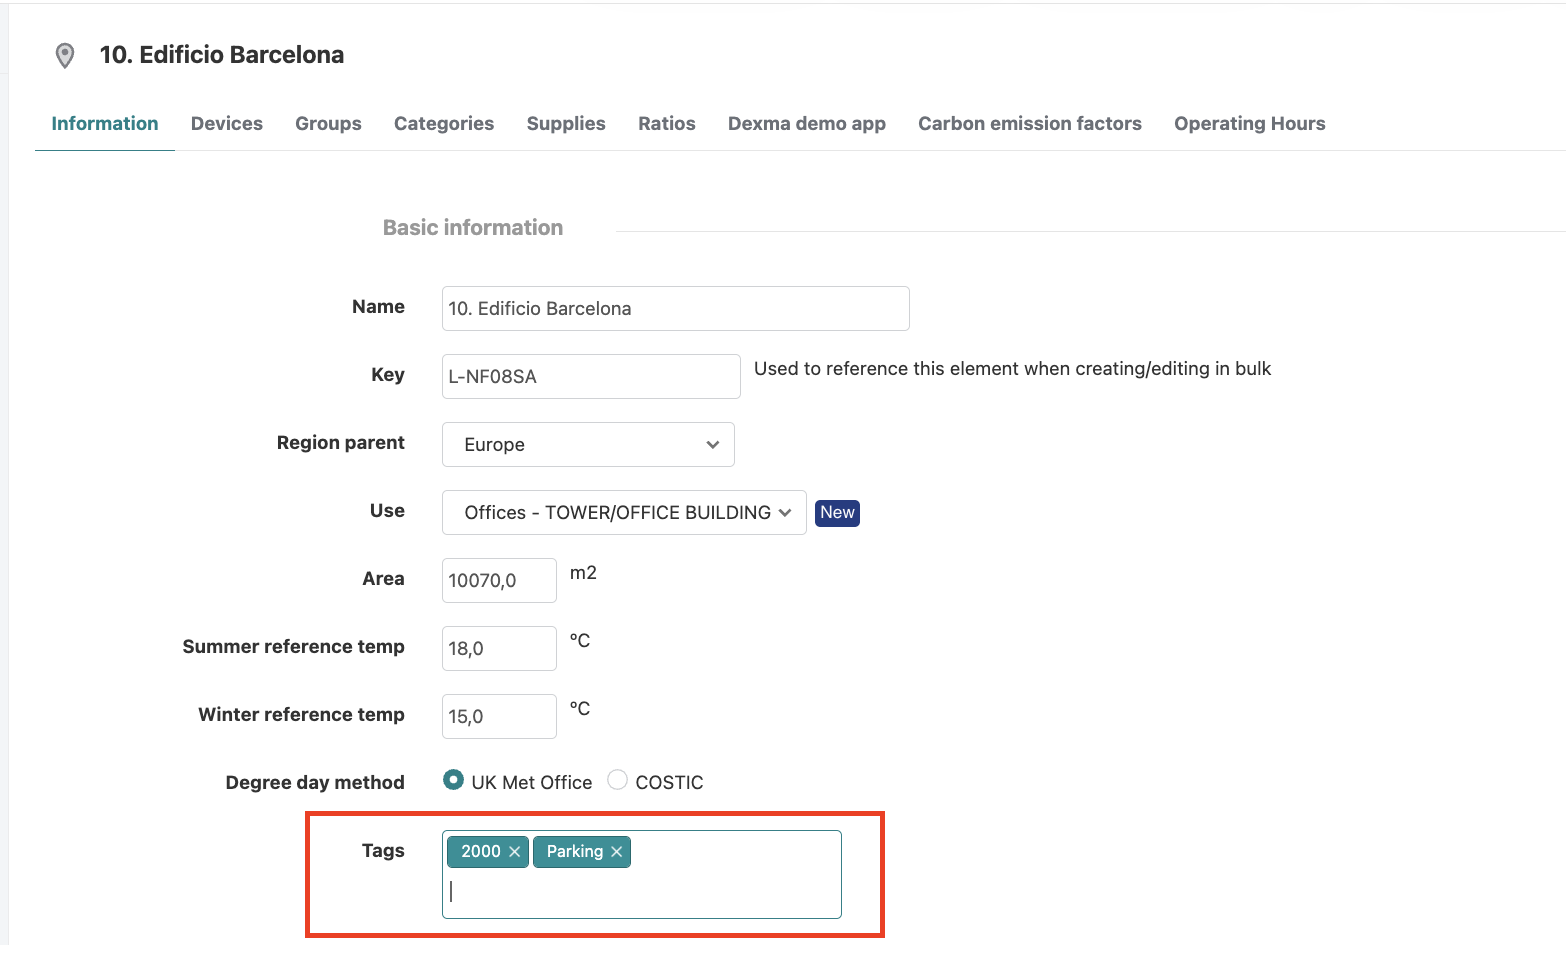Click the Summer reference temp field

click(499, 649)
